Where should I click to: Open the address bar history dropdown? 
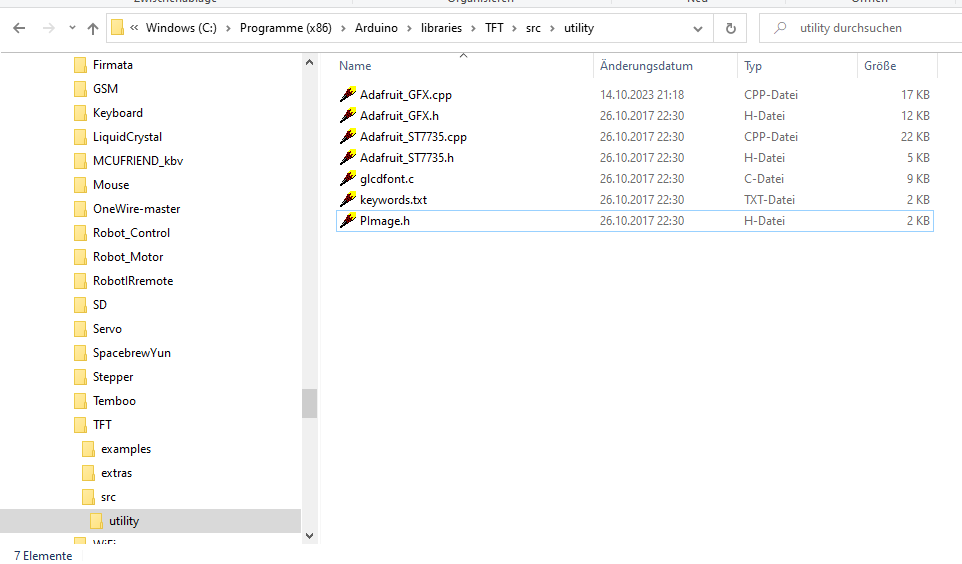click(698, 29)
